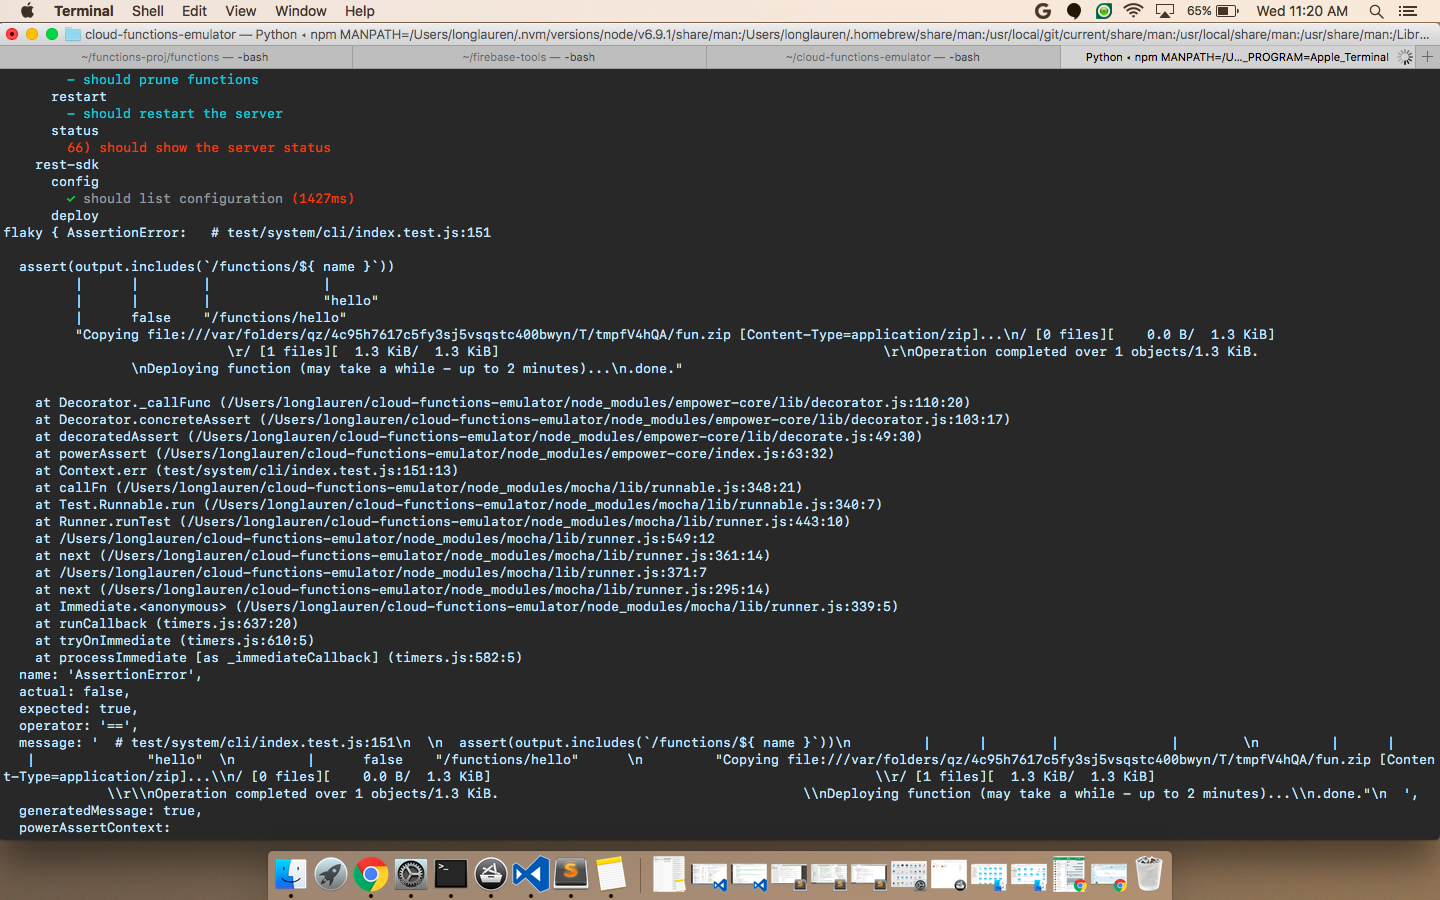Open the ship icon app in Dock
Viewport: 1440px width, 900px height.
pos(491,874)
